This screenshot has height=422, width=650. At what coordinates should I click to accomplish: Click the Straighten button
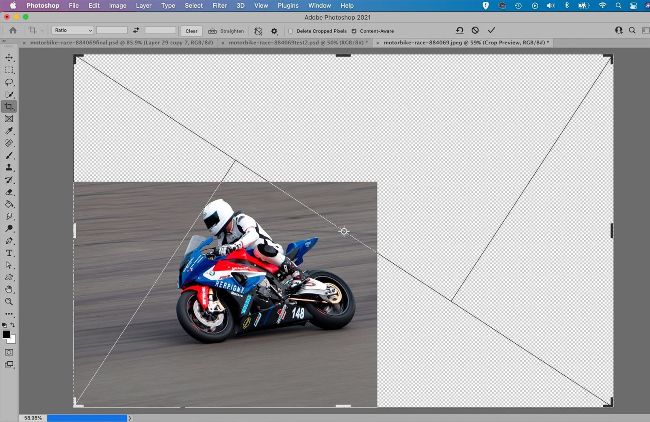226,31
